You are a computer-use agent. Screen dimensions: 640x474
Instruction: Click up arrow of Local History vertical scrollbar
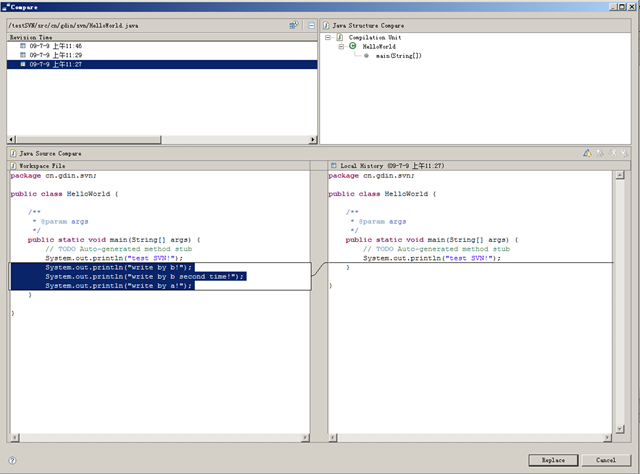620,175
